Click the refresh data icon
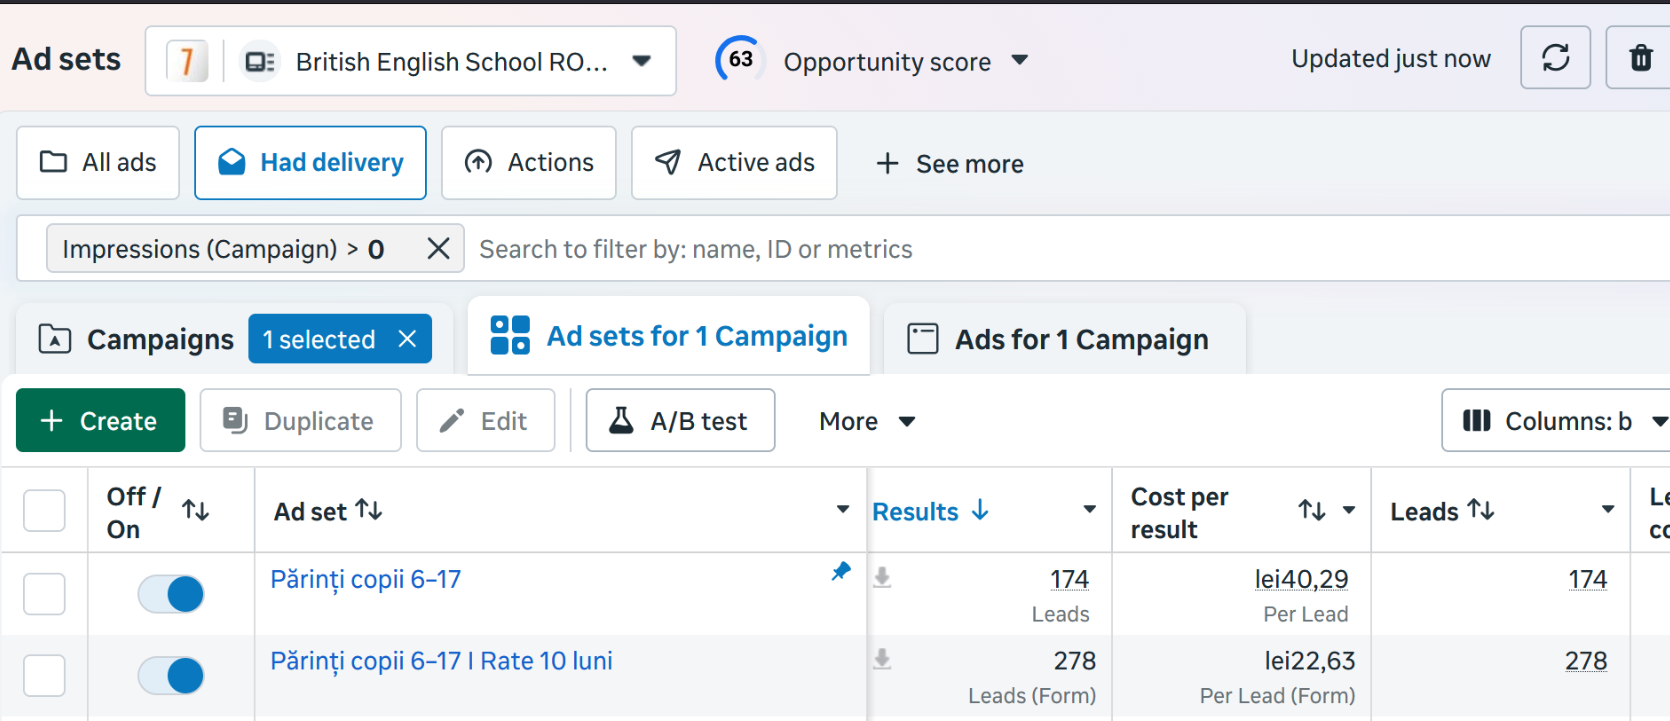This screenshot has width=1670, height=721. tap(1555, 58)
